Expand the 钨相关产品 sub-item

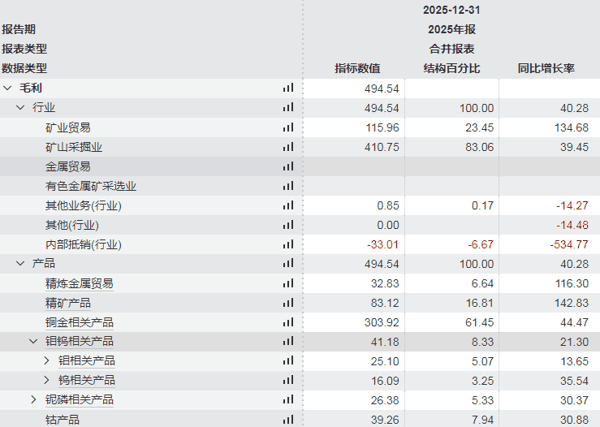tap(47, 380)
